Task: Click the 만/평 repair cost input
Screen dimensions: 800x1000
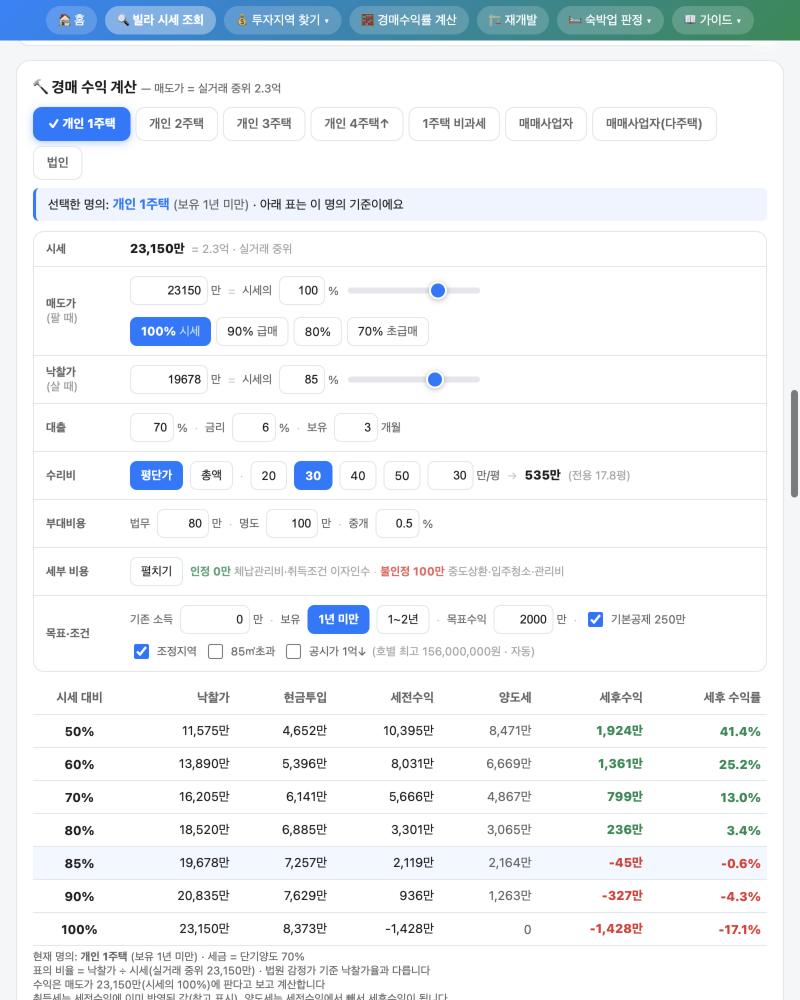Action: tap(450, 476)
